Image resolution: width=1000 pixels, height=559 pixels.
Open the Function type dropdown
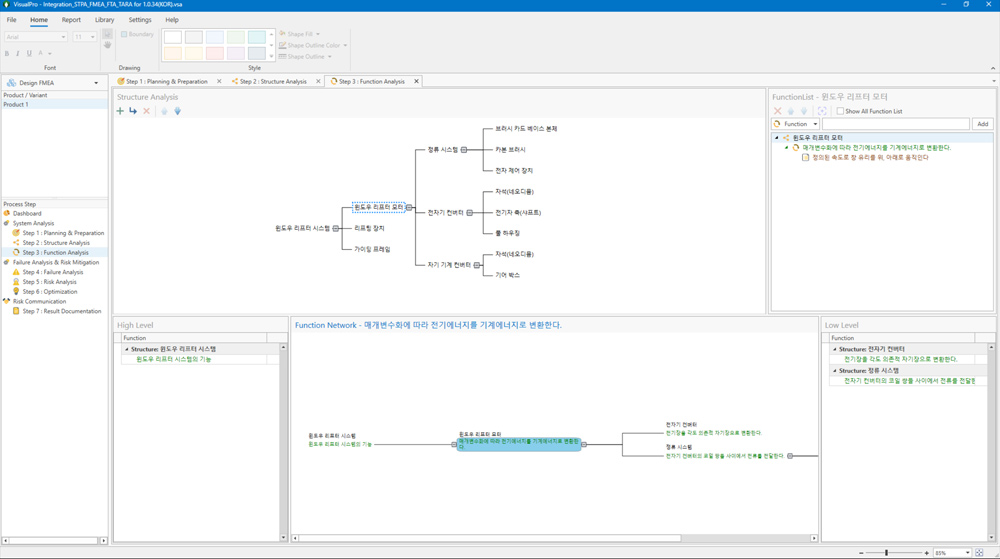[815, 124]
